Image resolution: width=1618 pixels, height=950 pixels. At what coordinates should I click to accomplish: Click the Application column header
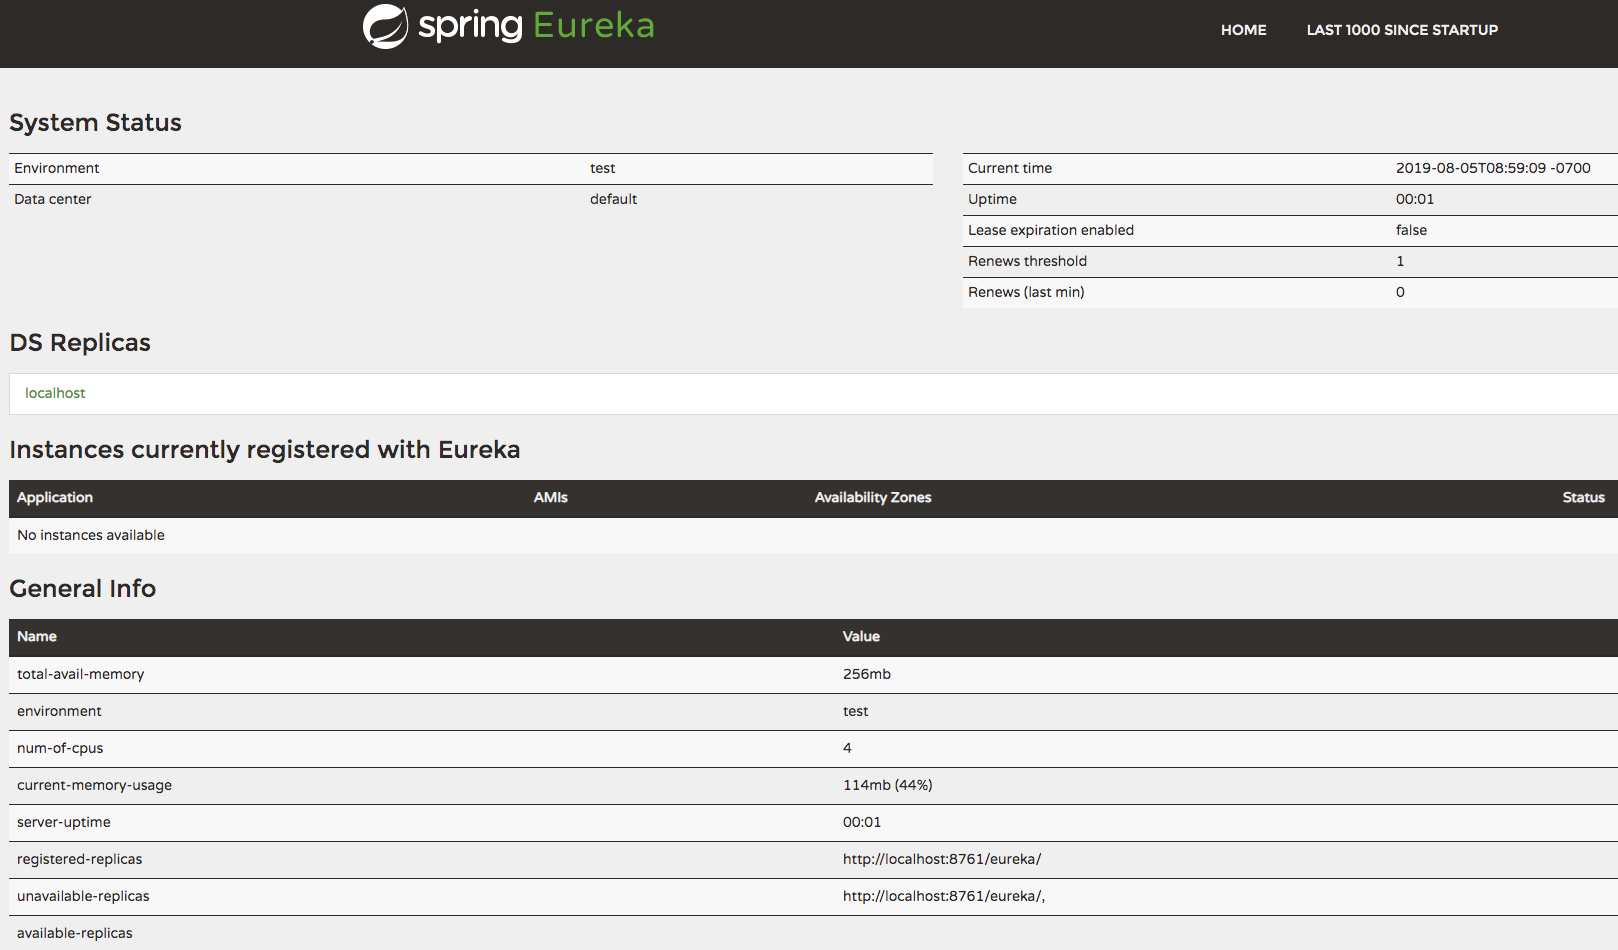tap(55, 497)
